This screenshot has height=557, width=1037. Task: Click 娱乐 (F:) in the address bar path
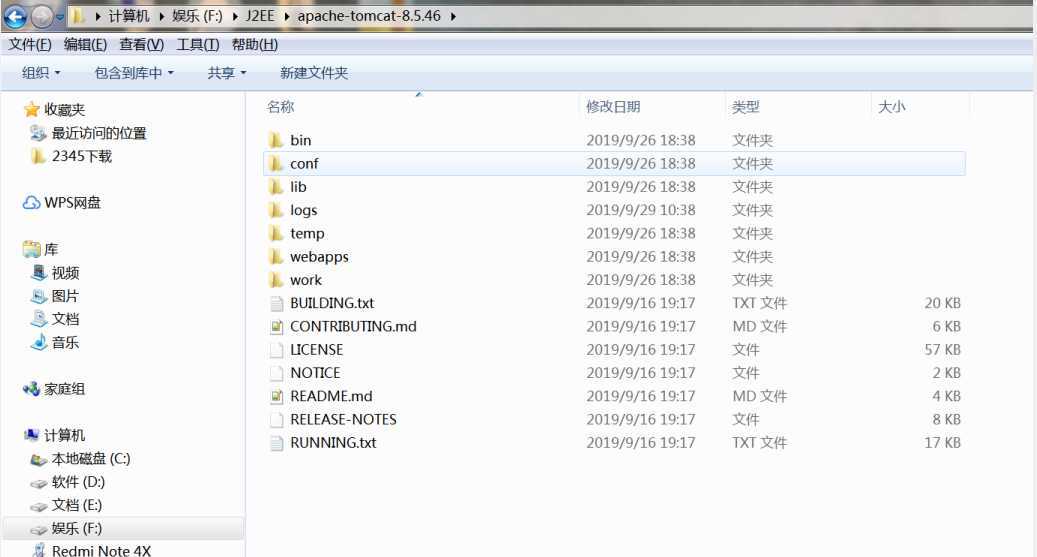point(197,16)
